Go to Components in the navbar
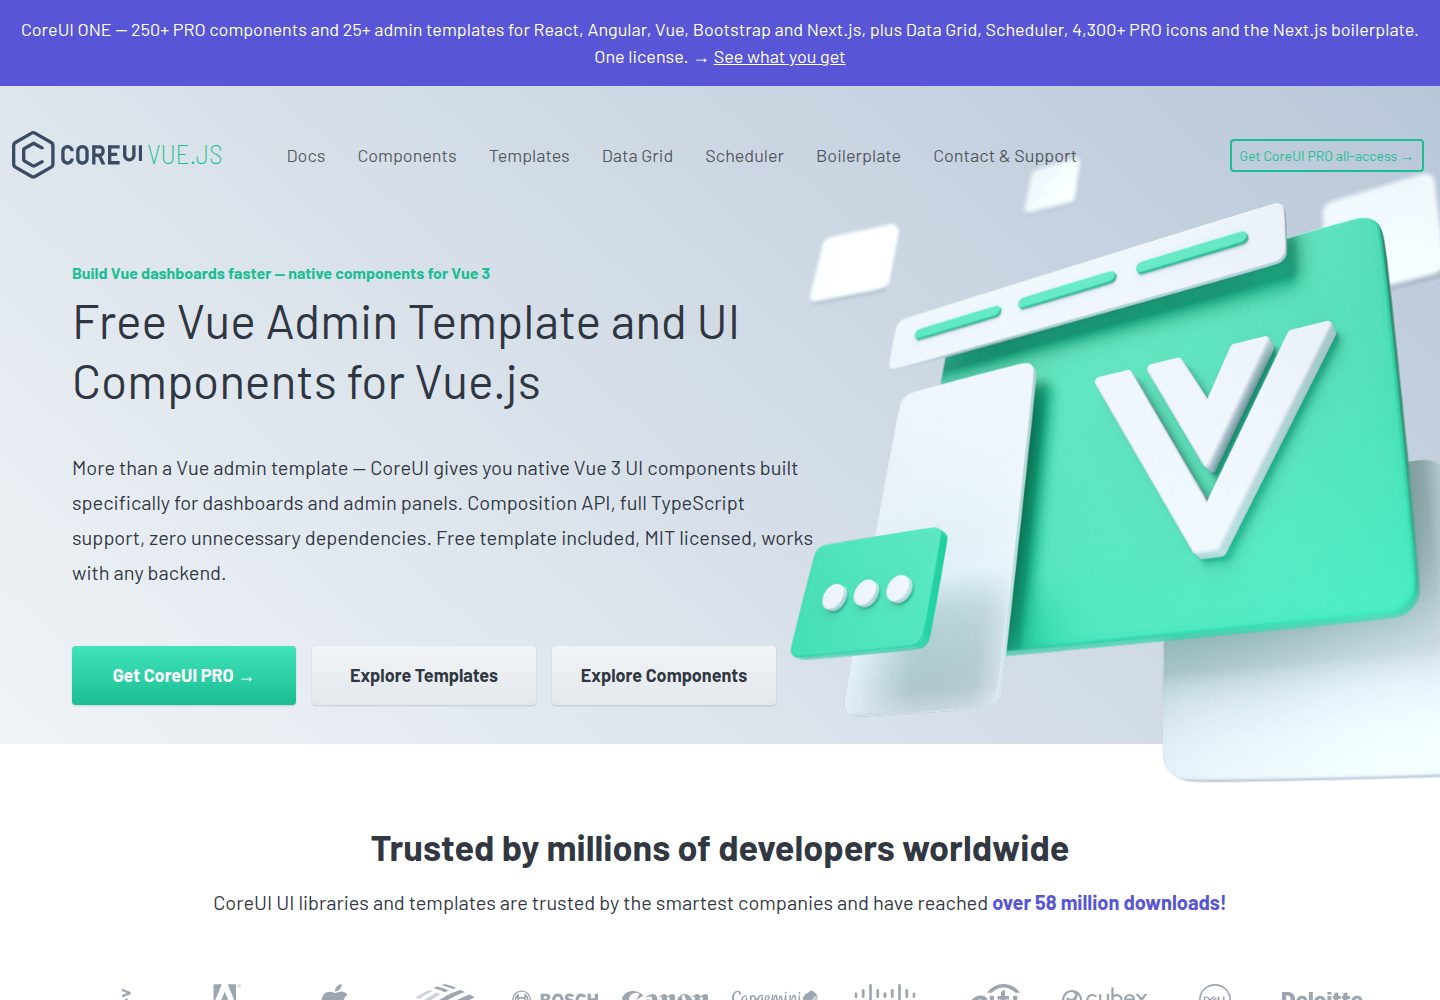This screenshot has width=1440, height=1000. (407, 156)
